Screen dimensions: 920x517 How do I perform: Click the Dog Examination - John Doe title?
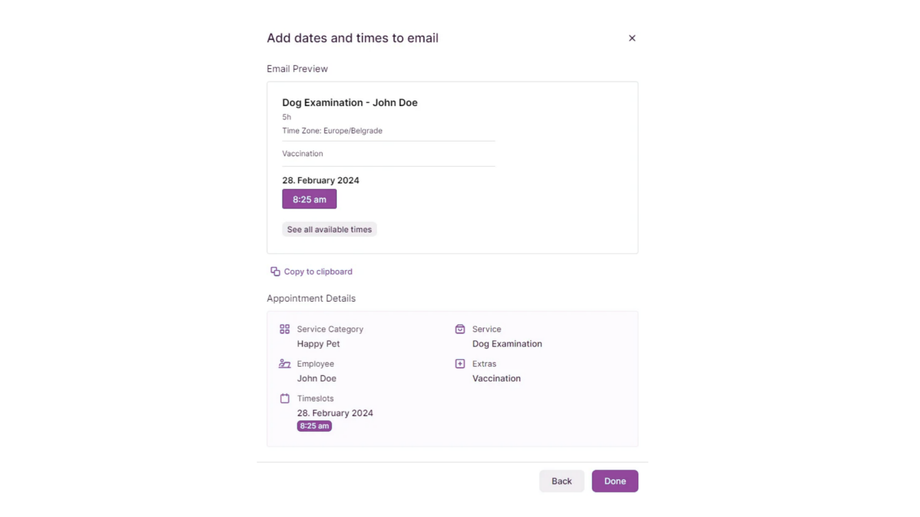click(x=350, y=103)
